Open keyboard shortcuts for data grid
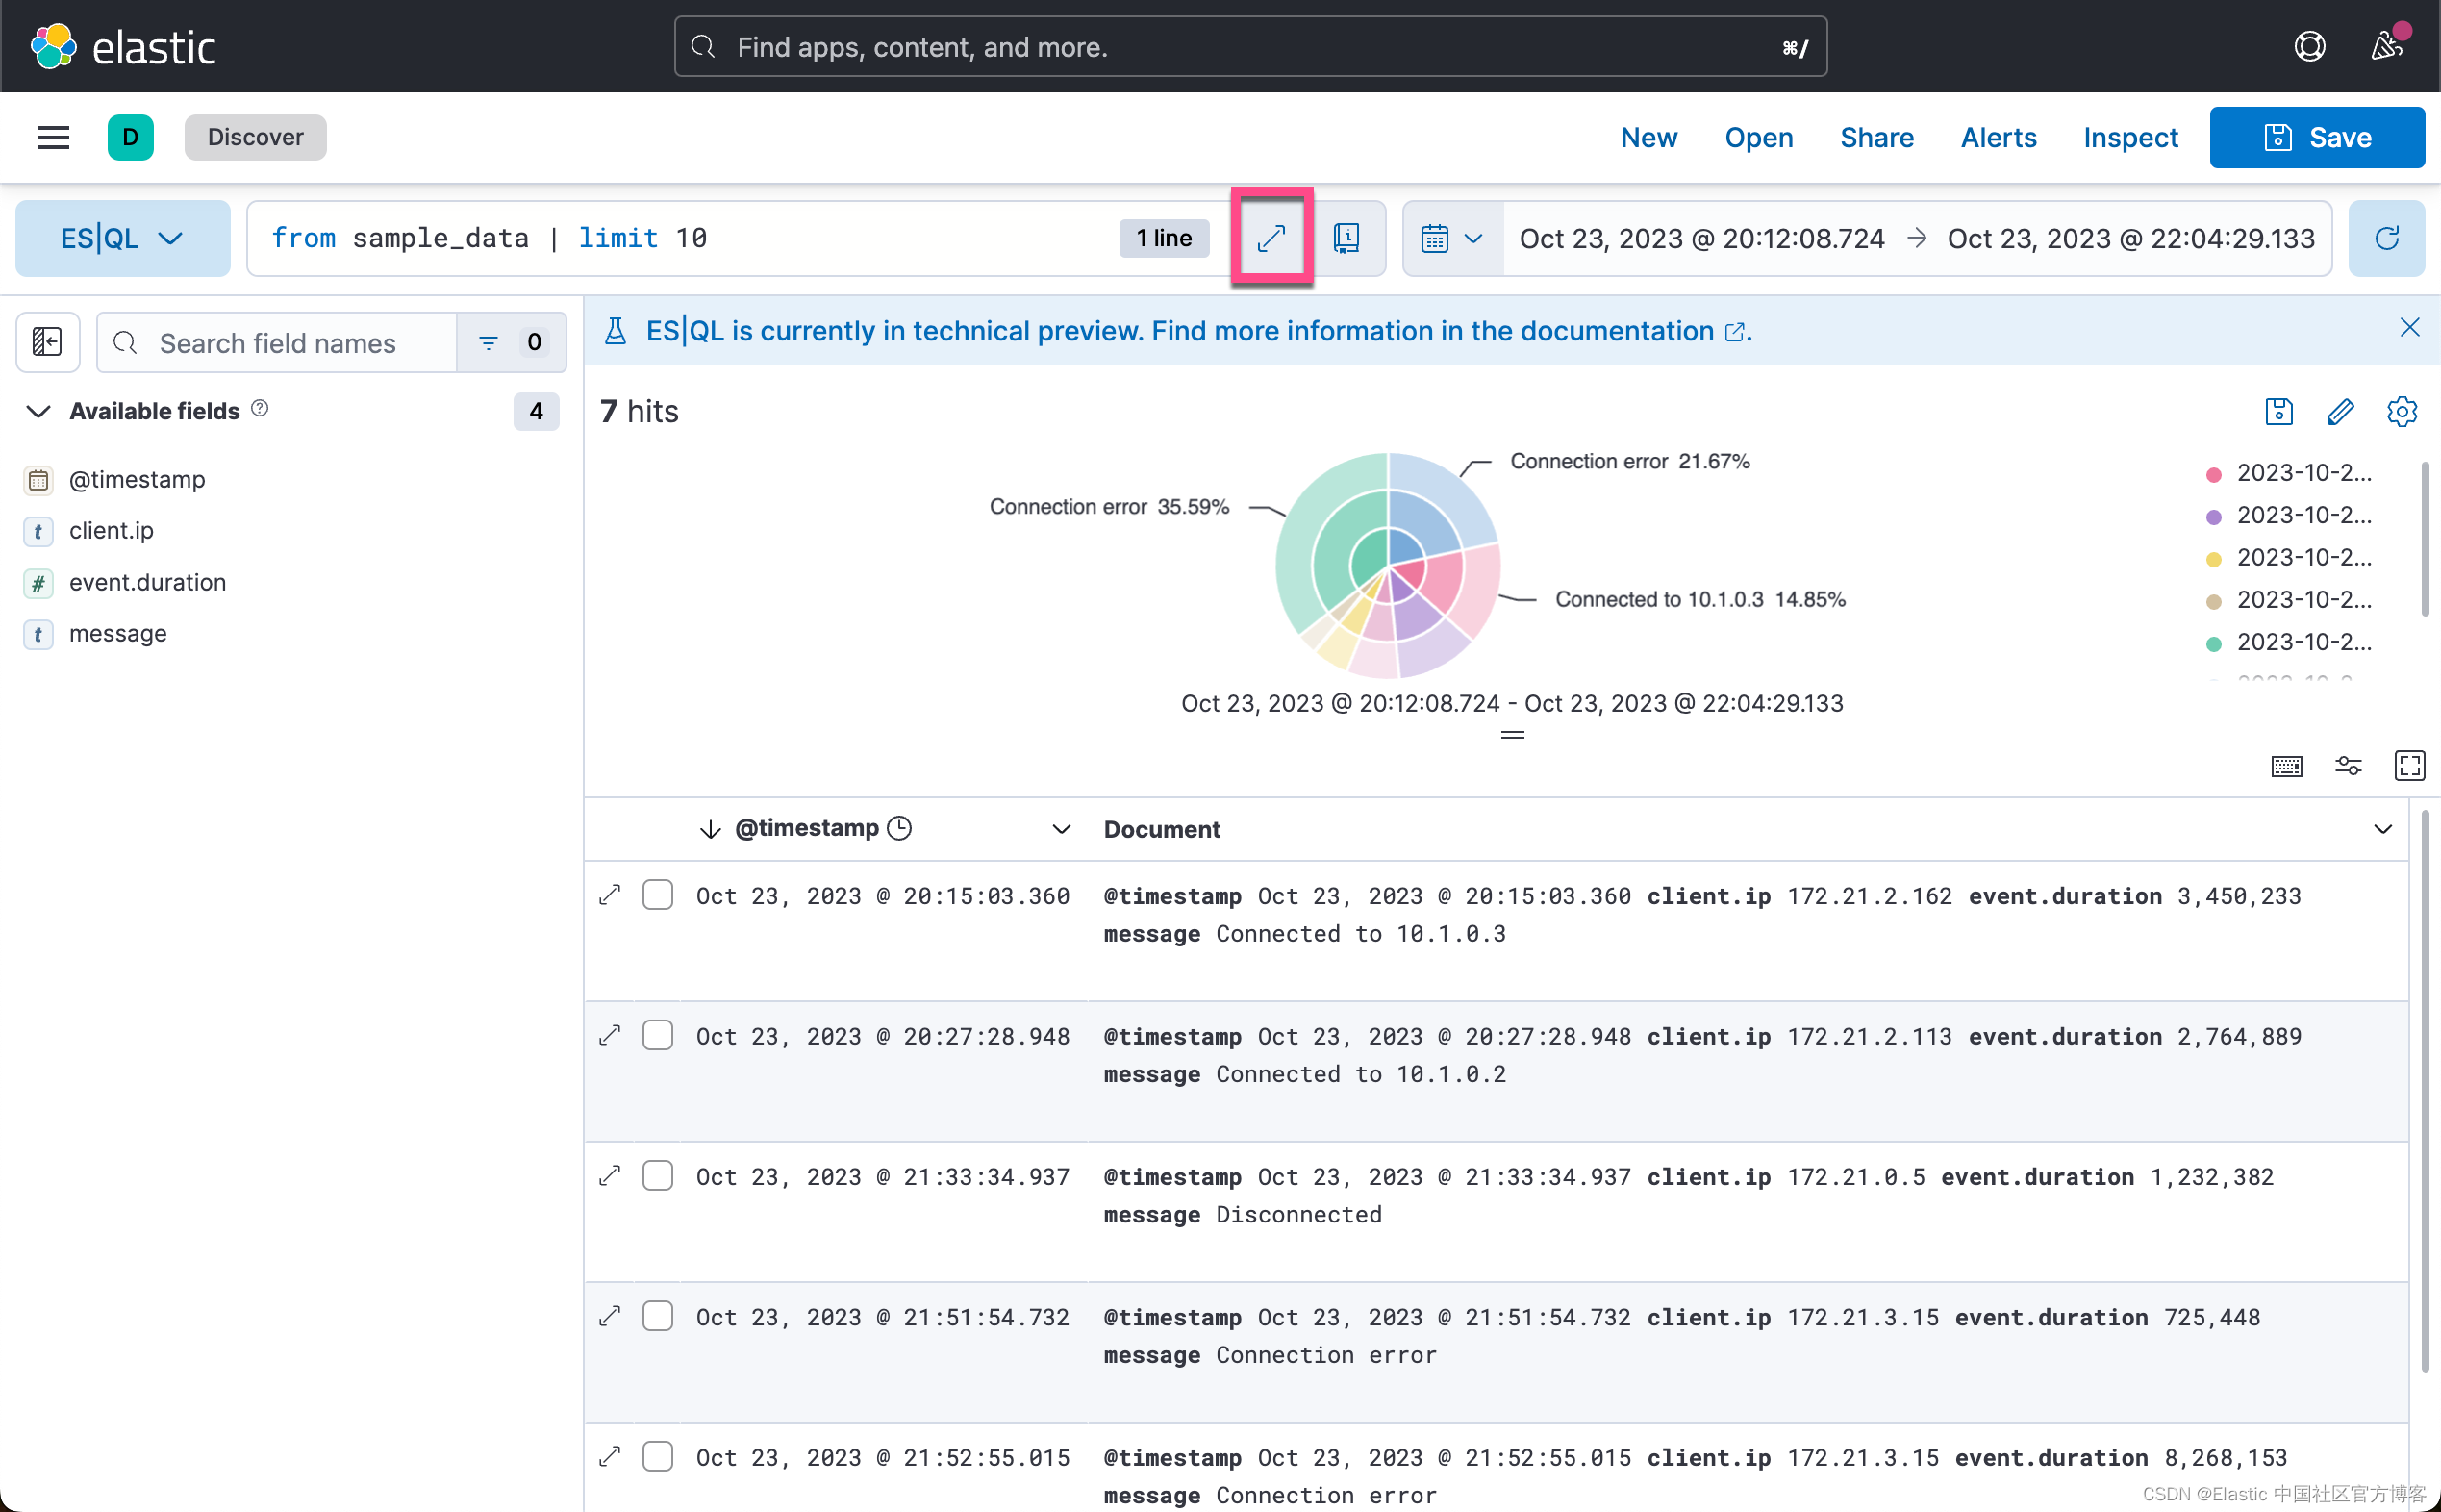Image resolution: width=2441 pixels, height=1512 pixels. click(x=2286, y=766)
